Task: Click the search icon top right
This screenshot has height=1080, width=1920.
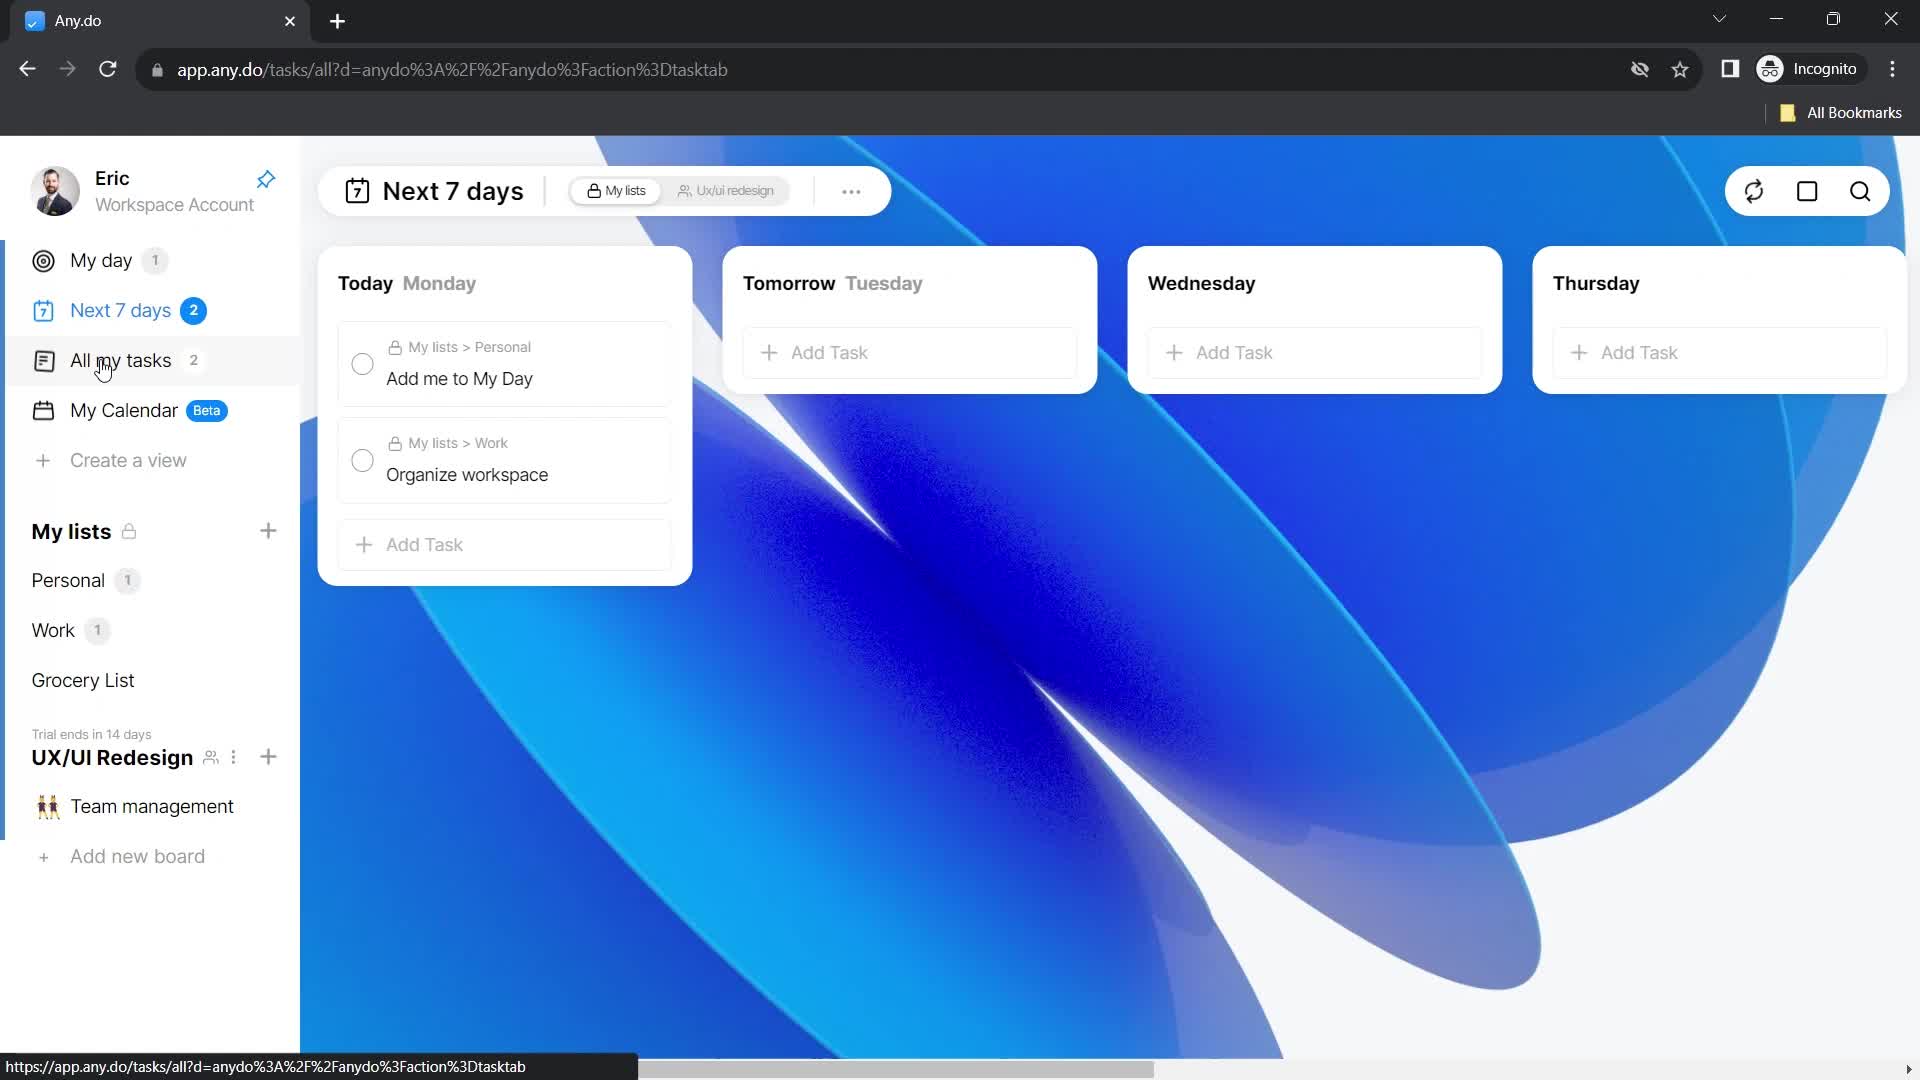Action: click(1859, 191)
